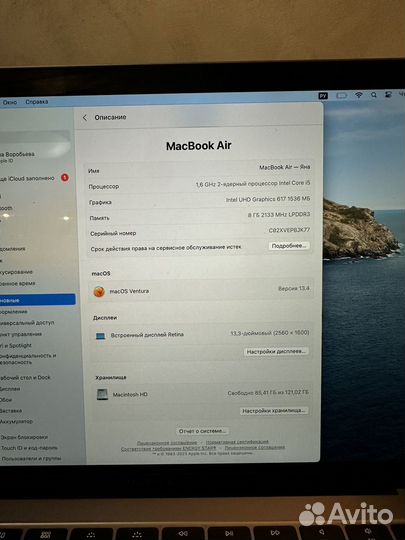Open the ENERGY STAR compliance link
This screenshot has height=540, width=405.
168,448
